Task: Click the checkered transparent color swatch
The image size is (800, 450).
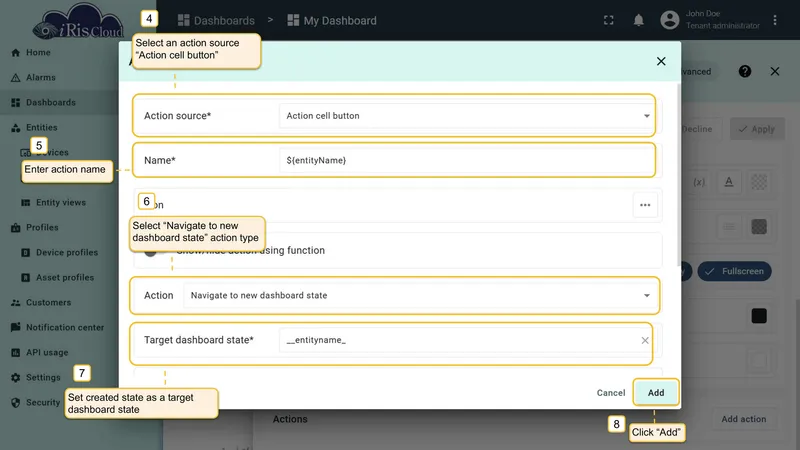Action: (x=759, y=182)
